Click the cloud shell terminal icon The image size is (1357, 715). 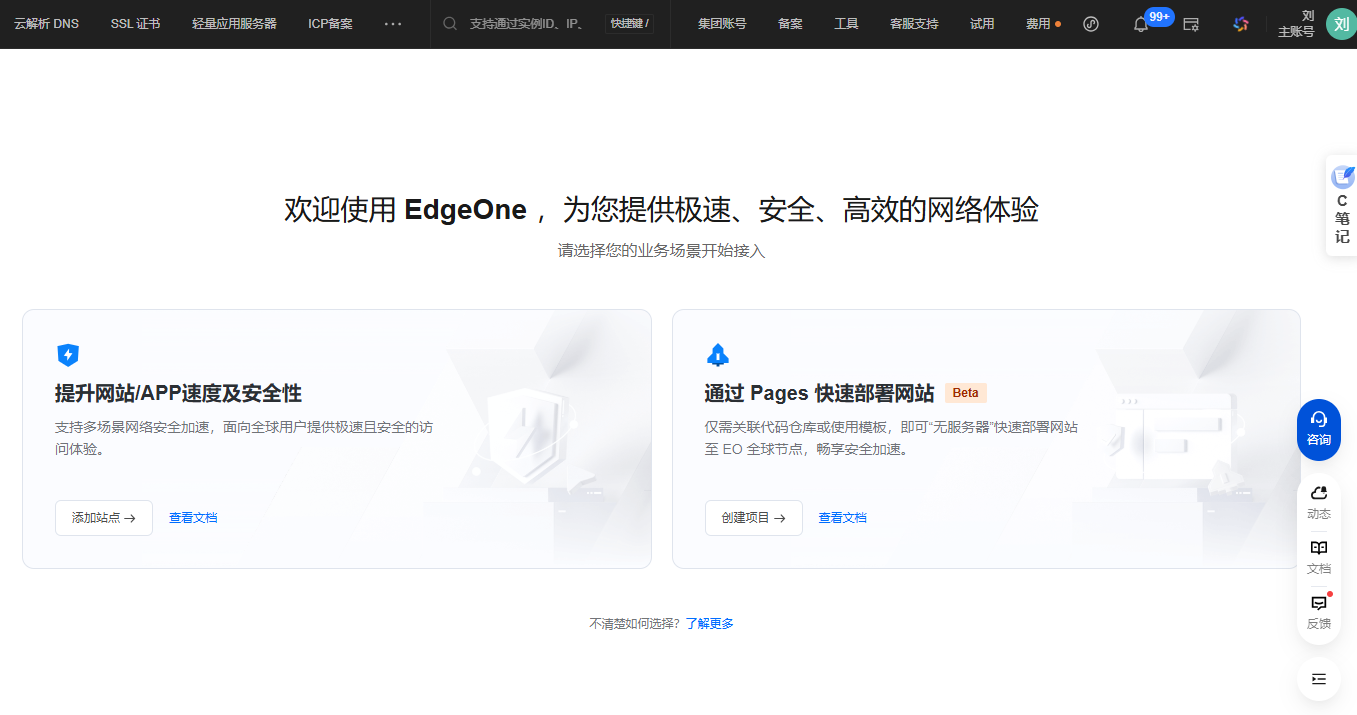click(x=1191, y=24)
